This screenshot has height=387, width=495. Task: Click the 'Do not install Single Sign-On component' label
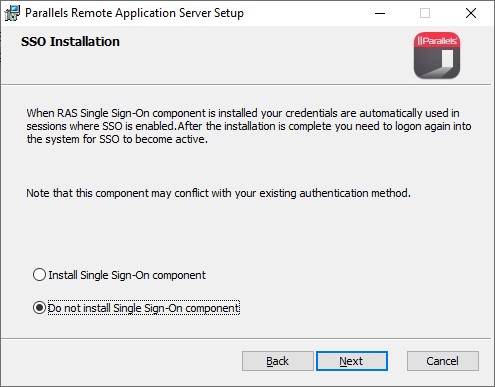[144, 308]
